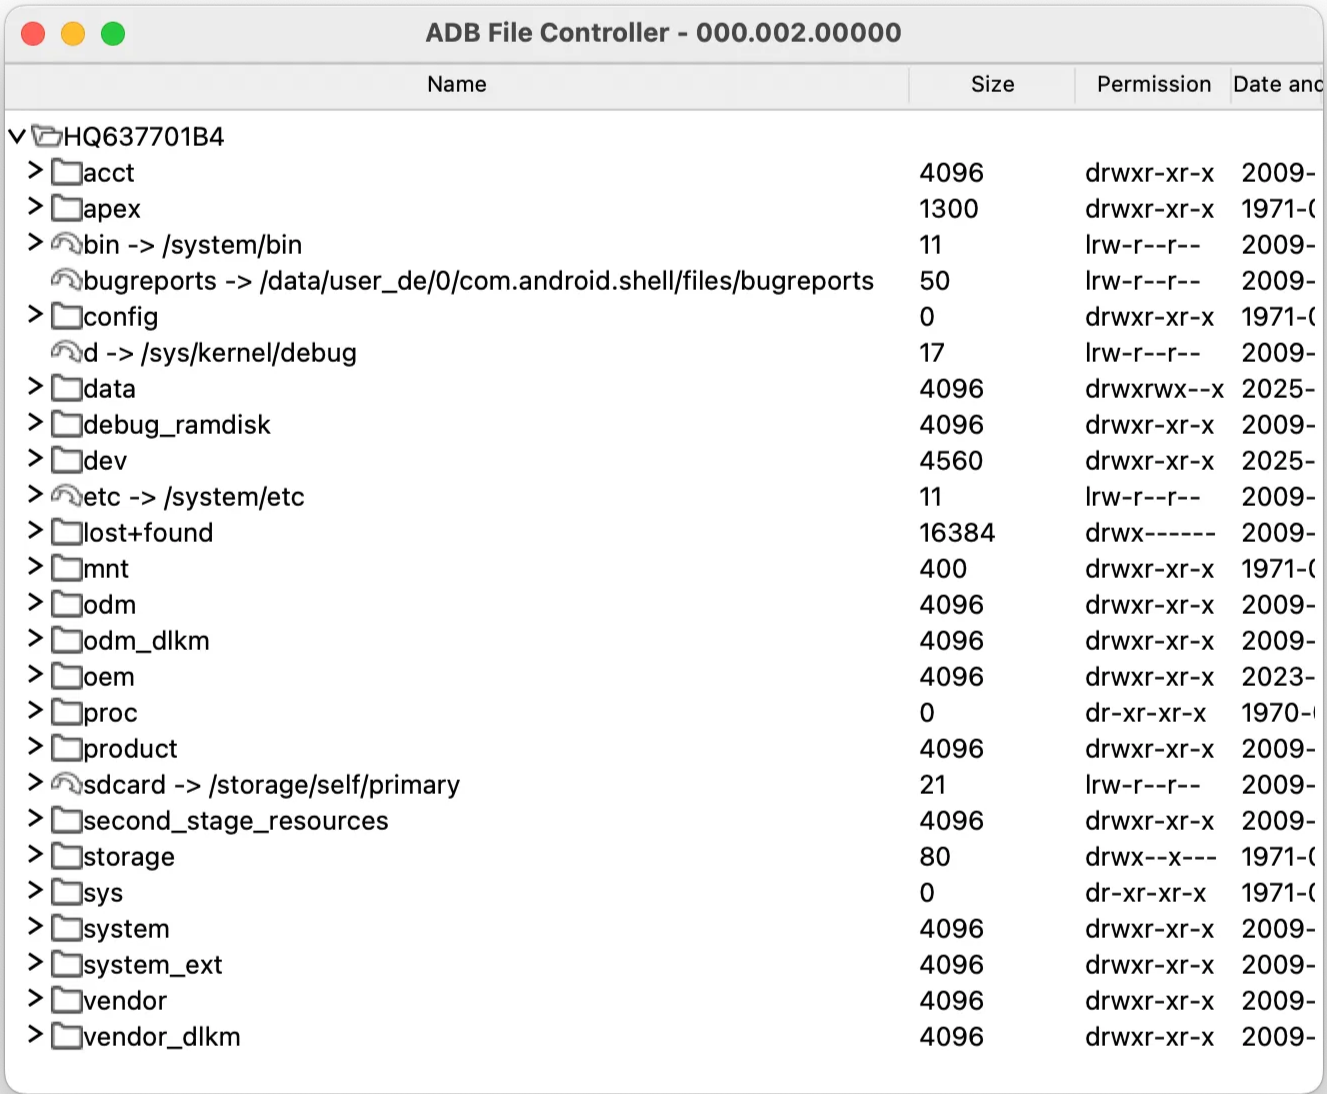Collapse the HQ637701B4 root device node
This screenshot has height=1094, width=1327.
[17, 136]
